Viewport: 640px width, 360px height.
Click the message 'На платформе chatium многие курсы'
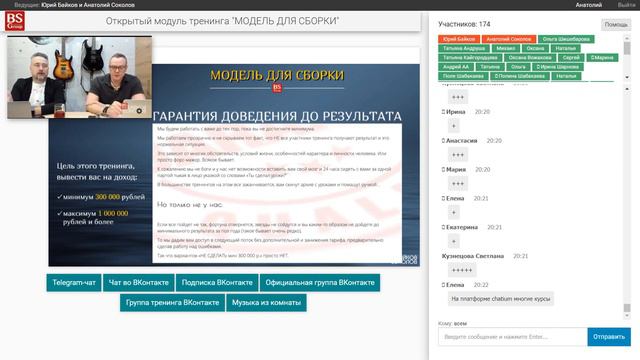point(501,299)
